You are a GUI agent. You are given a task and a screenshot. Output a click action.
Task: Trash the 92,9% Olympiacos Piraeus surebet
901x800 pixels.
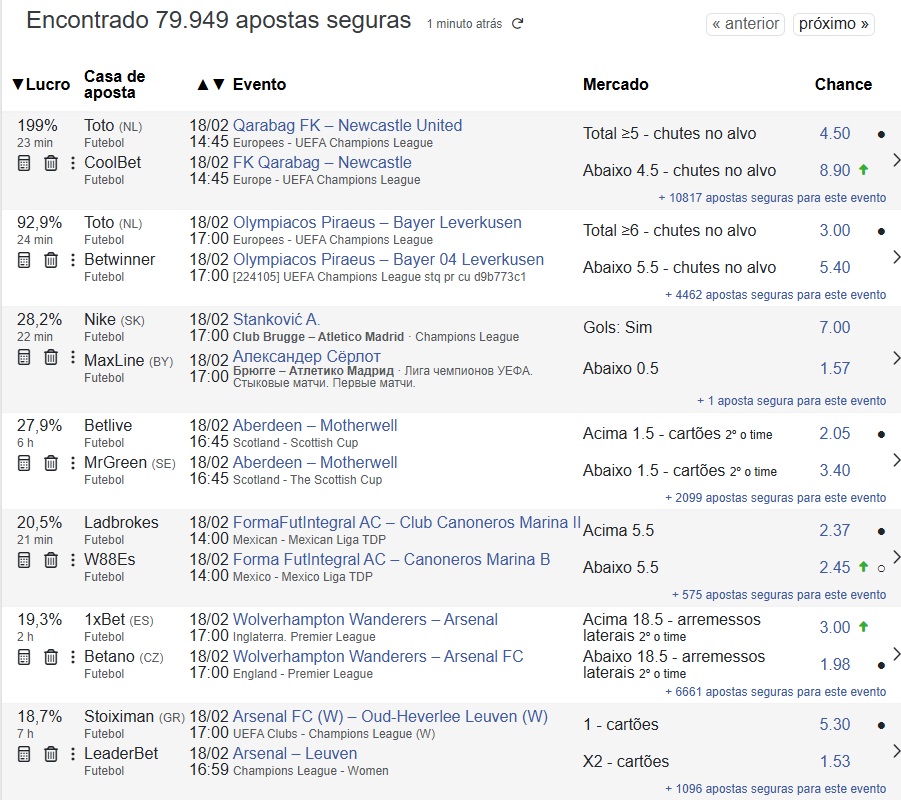click(51, 260)
